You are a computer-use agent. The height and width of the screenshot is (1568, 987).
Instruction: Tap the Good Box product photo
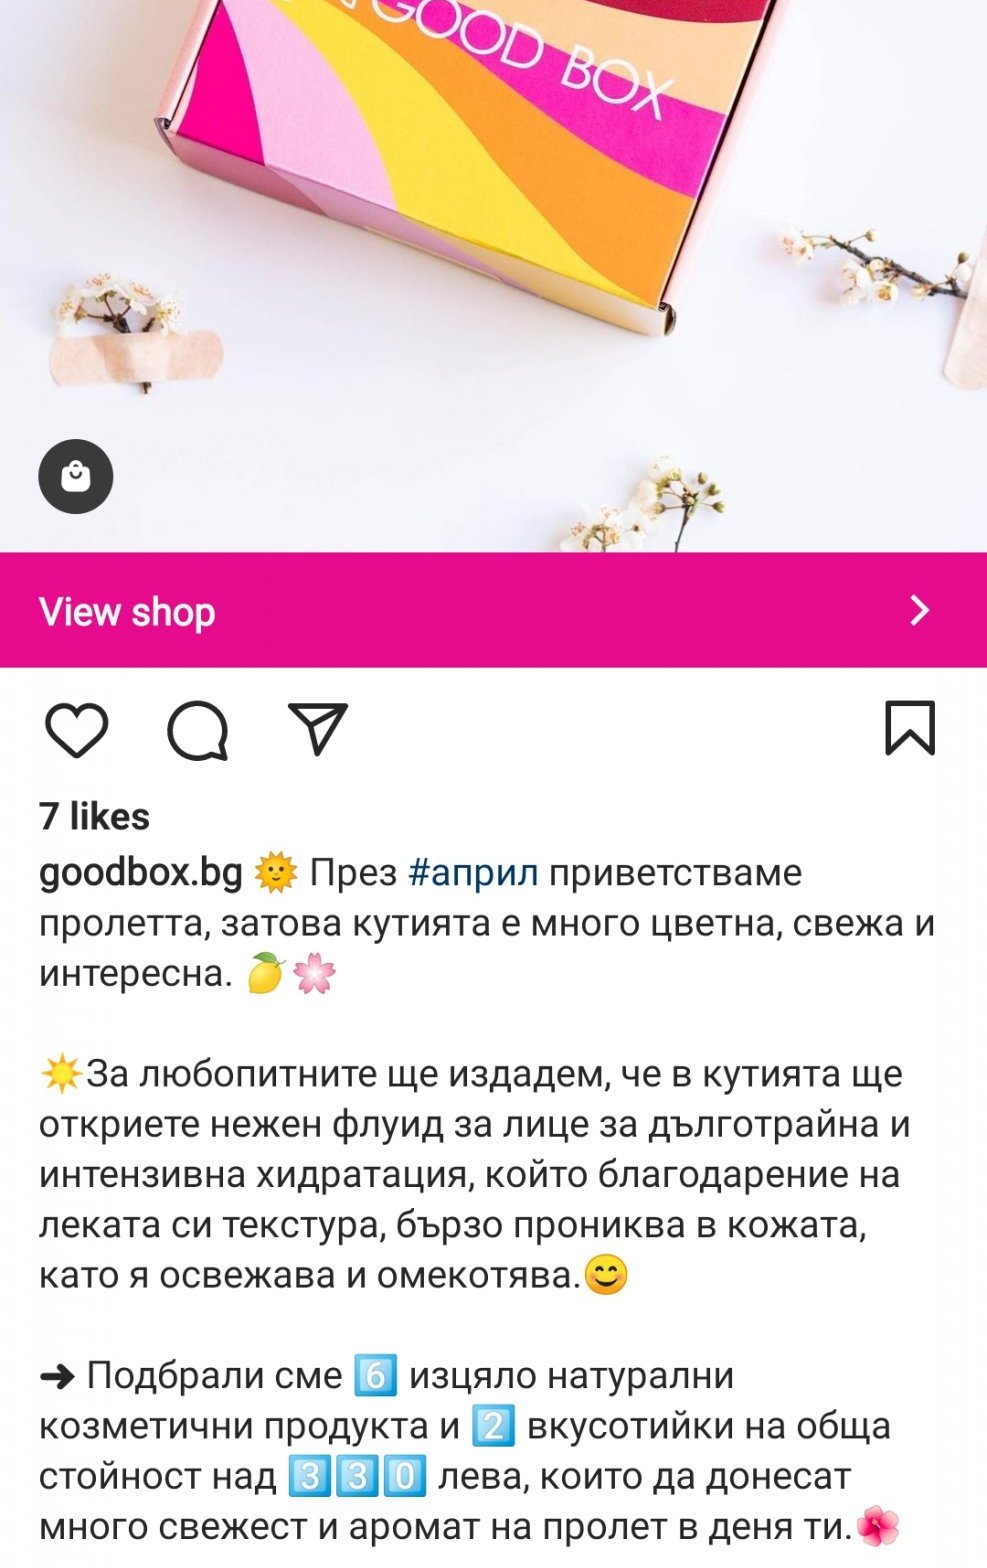click(493, 276)
